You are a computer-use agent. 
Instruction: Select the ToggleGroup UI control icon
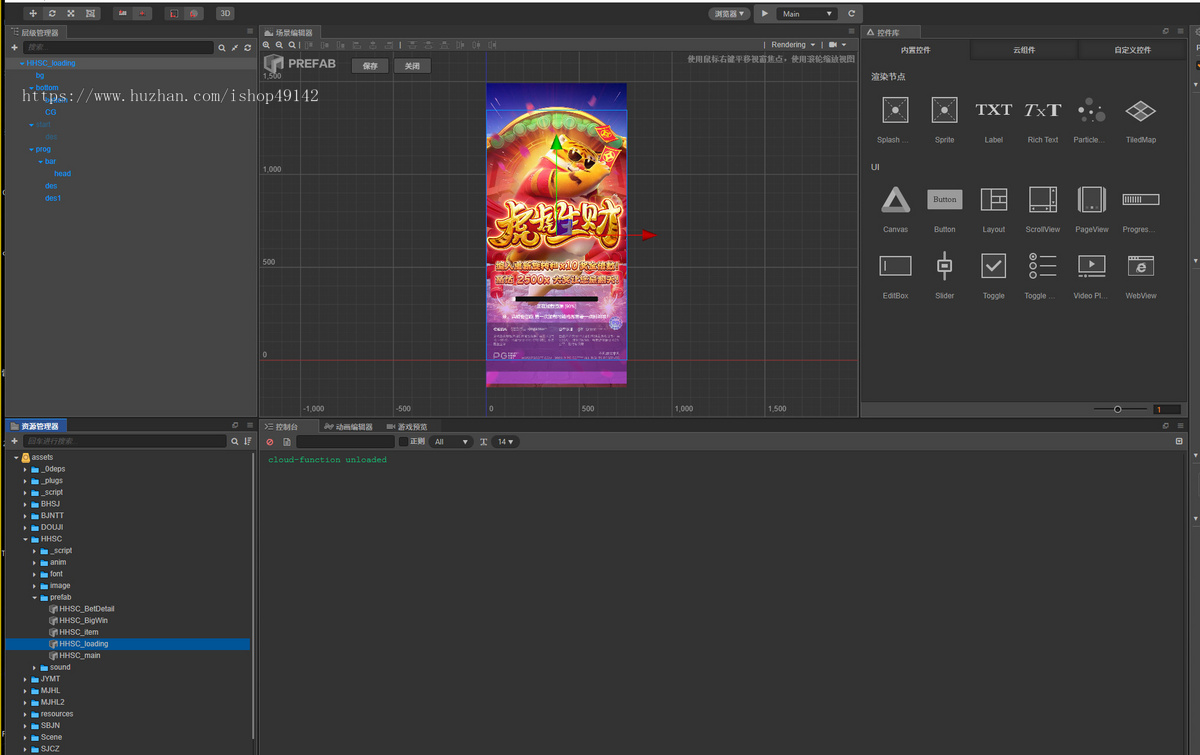[x=1042, y=266]
